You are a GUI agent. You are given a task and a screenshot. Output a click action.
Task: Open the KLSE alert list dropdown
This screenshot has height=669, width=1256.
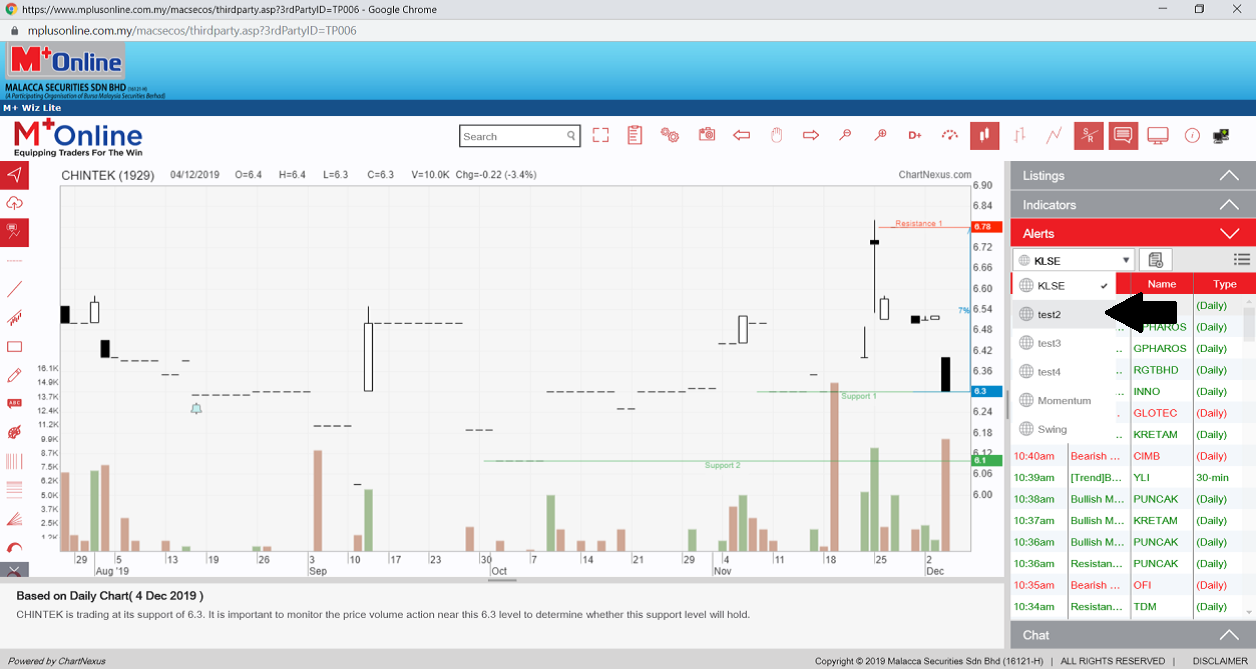coord(1074,260)
